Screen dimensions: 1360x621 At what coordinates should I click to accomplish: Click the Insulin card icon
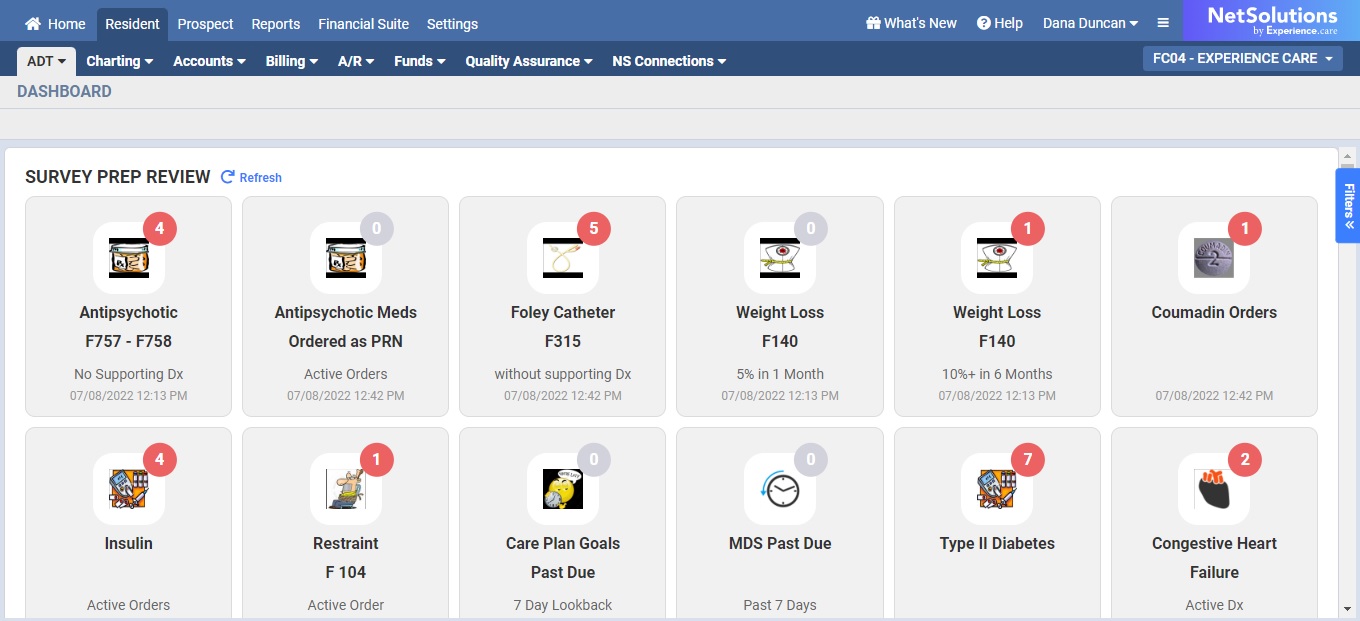click(129, 488)
